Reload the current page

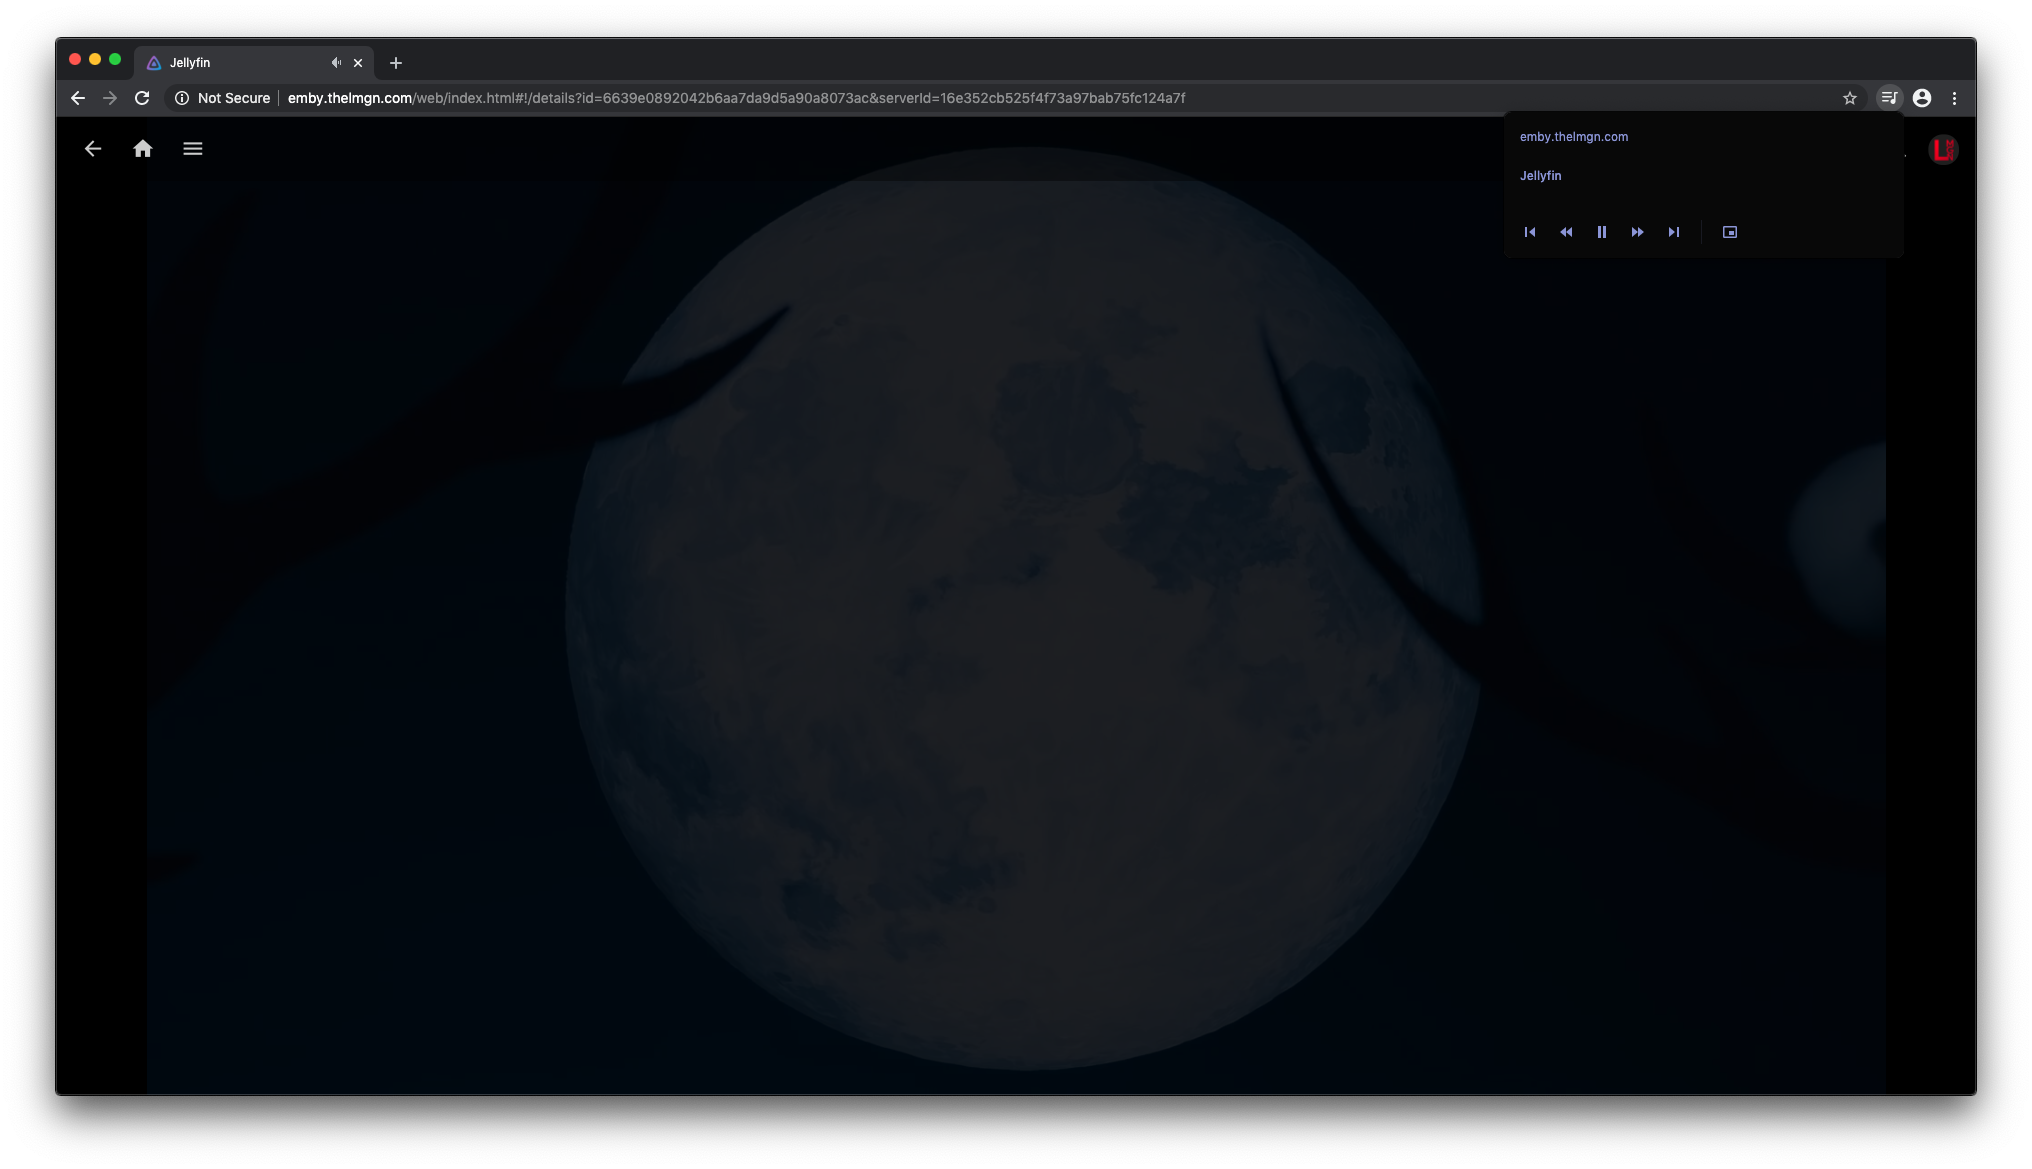tap(142, 98)
